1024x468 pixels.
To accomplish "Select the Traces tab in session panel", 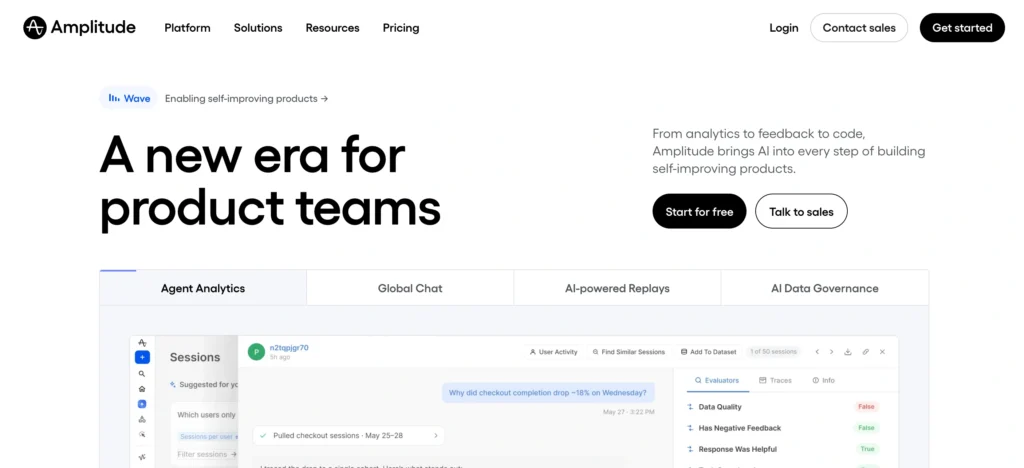I will [x=775, y=380].
